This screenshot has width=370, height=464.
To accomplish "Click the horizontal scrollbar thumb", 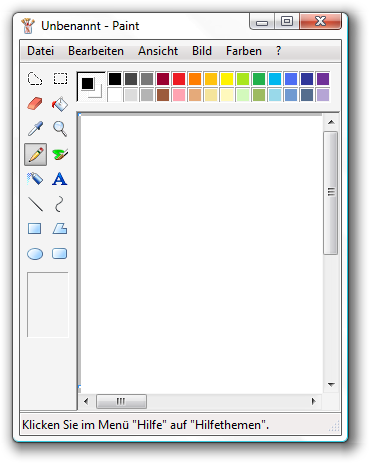I will coord(121,401).
